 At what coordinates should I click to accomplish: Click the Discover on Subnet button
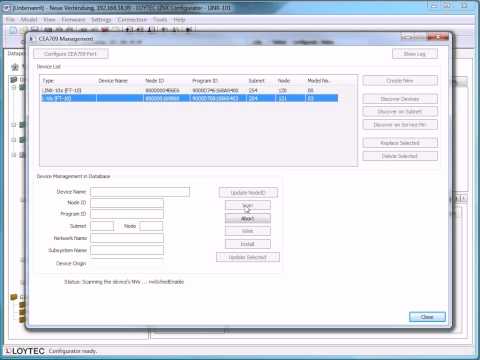(400, 112)
